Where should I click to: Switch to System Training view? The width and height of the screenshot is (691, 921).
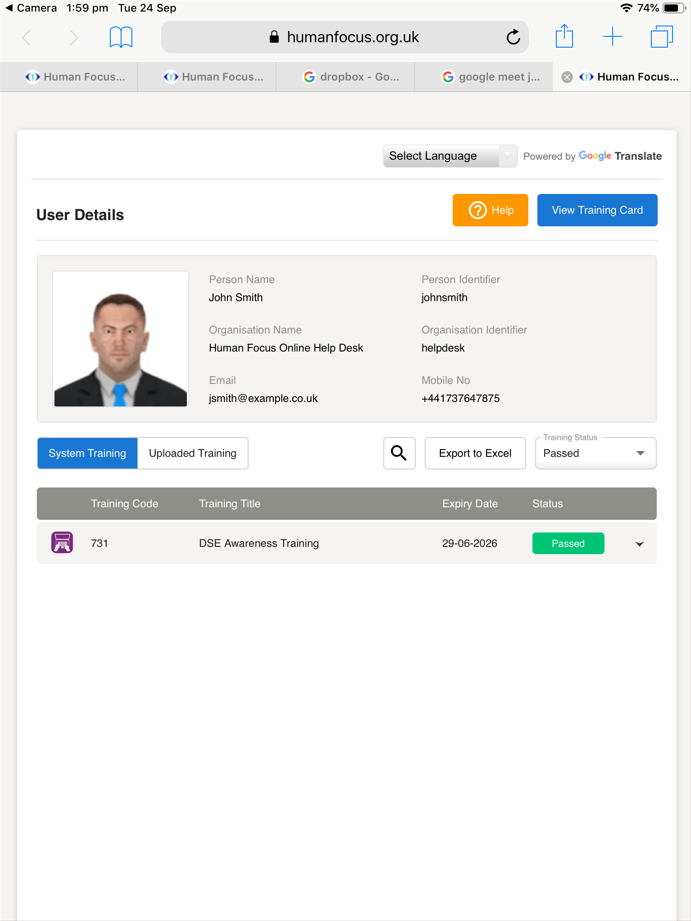[87, 453]
